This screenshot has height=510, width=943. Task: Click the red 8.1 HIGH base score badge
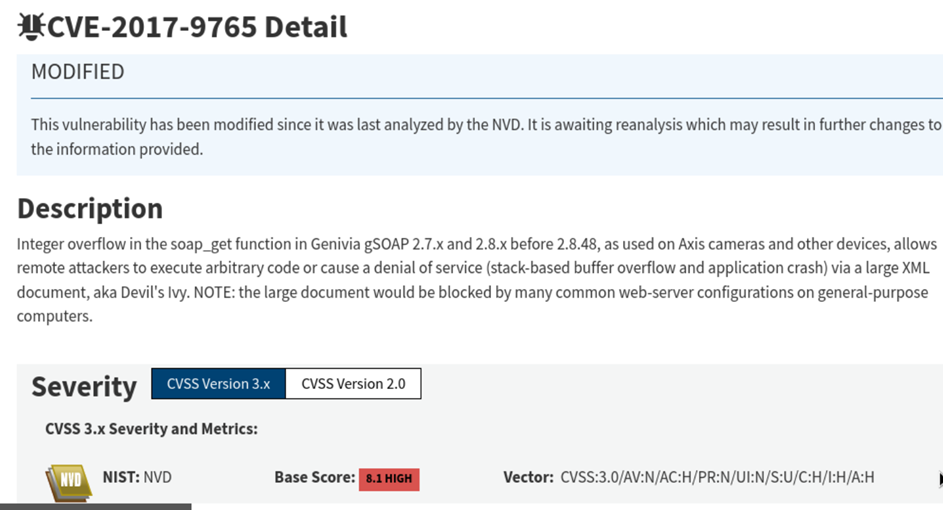click(x=389, y=479)
